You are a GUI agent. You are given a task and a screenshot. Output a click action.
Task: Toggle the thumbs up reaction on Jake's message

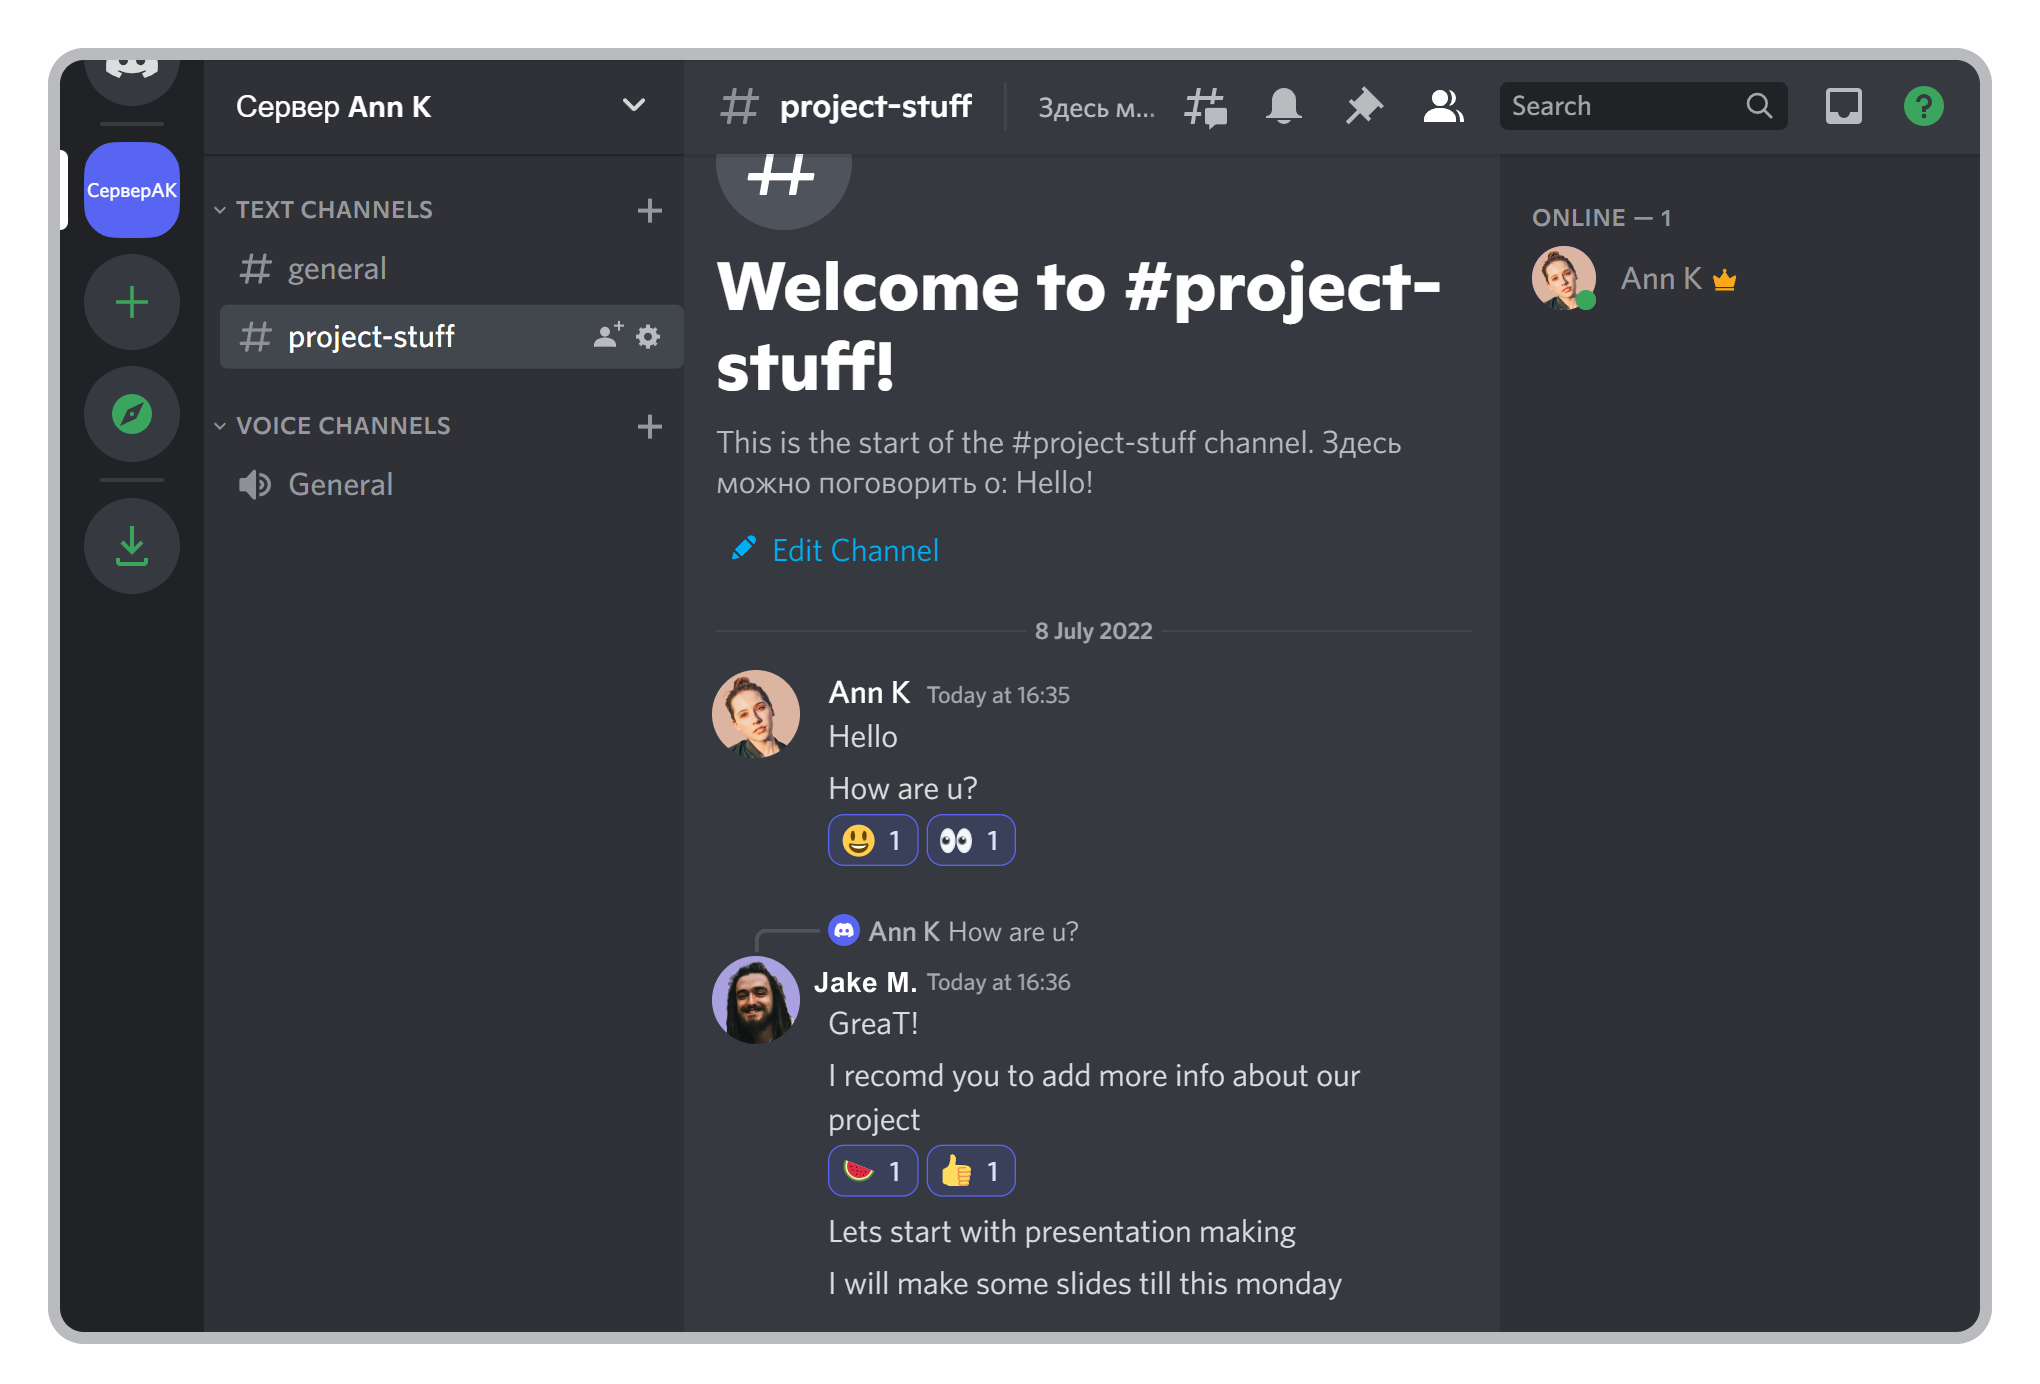969,1170
